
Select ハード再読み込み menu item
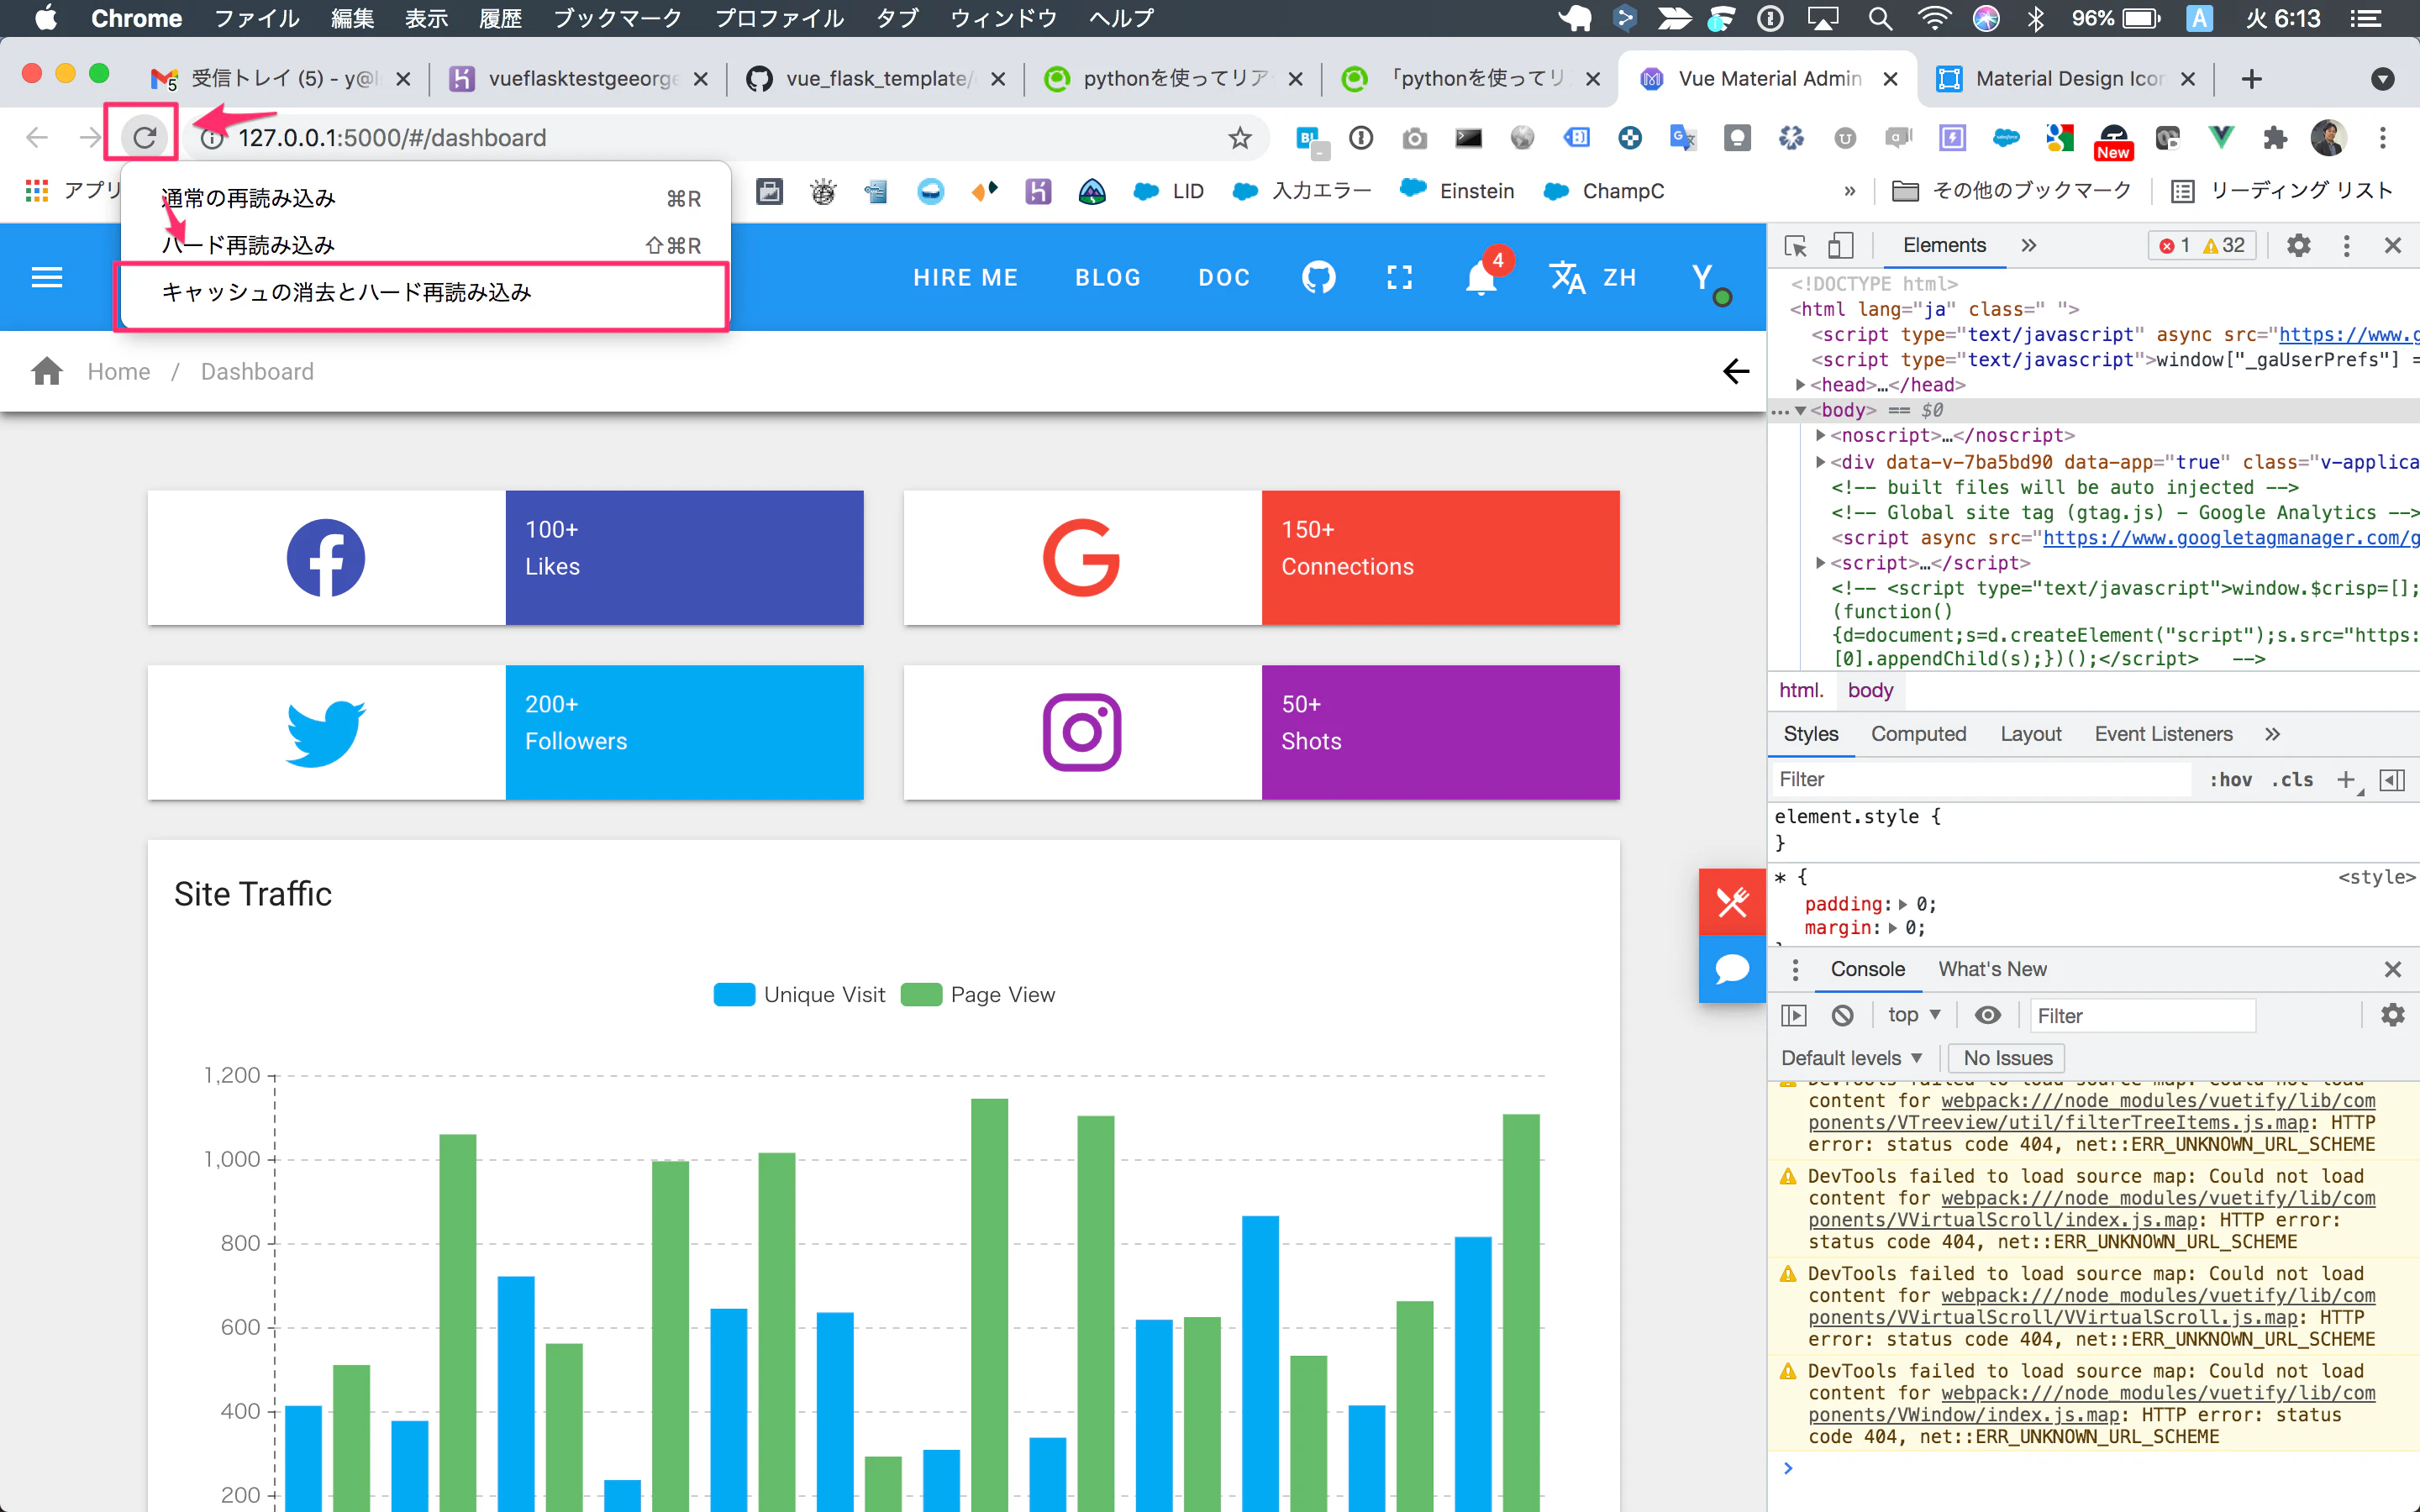tap(426, 245)
